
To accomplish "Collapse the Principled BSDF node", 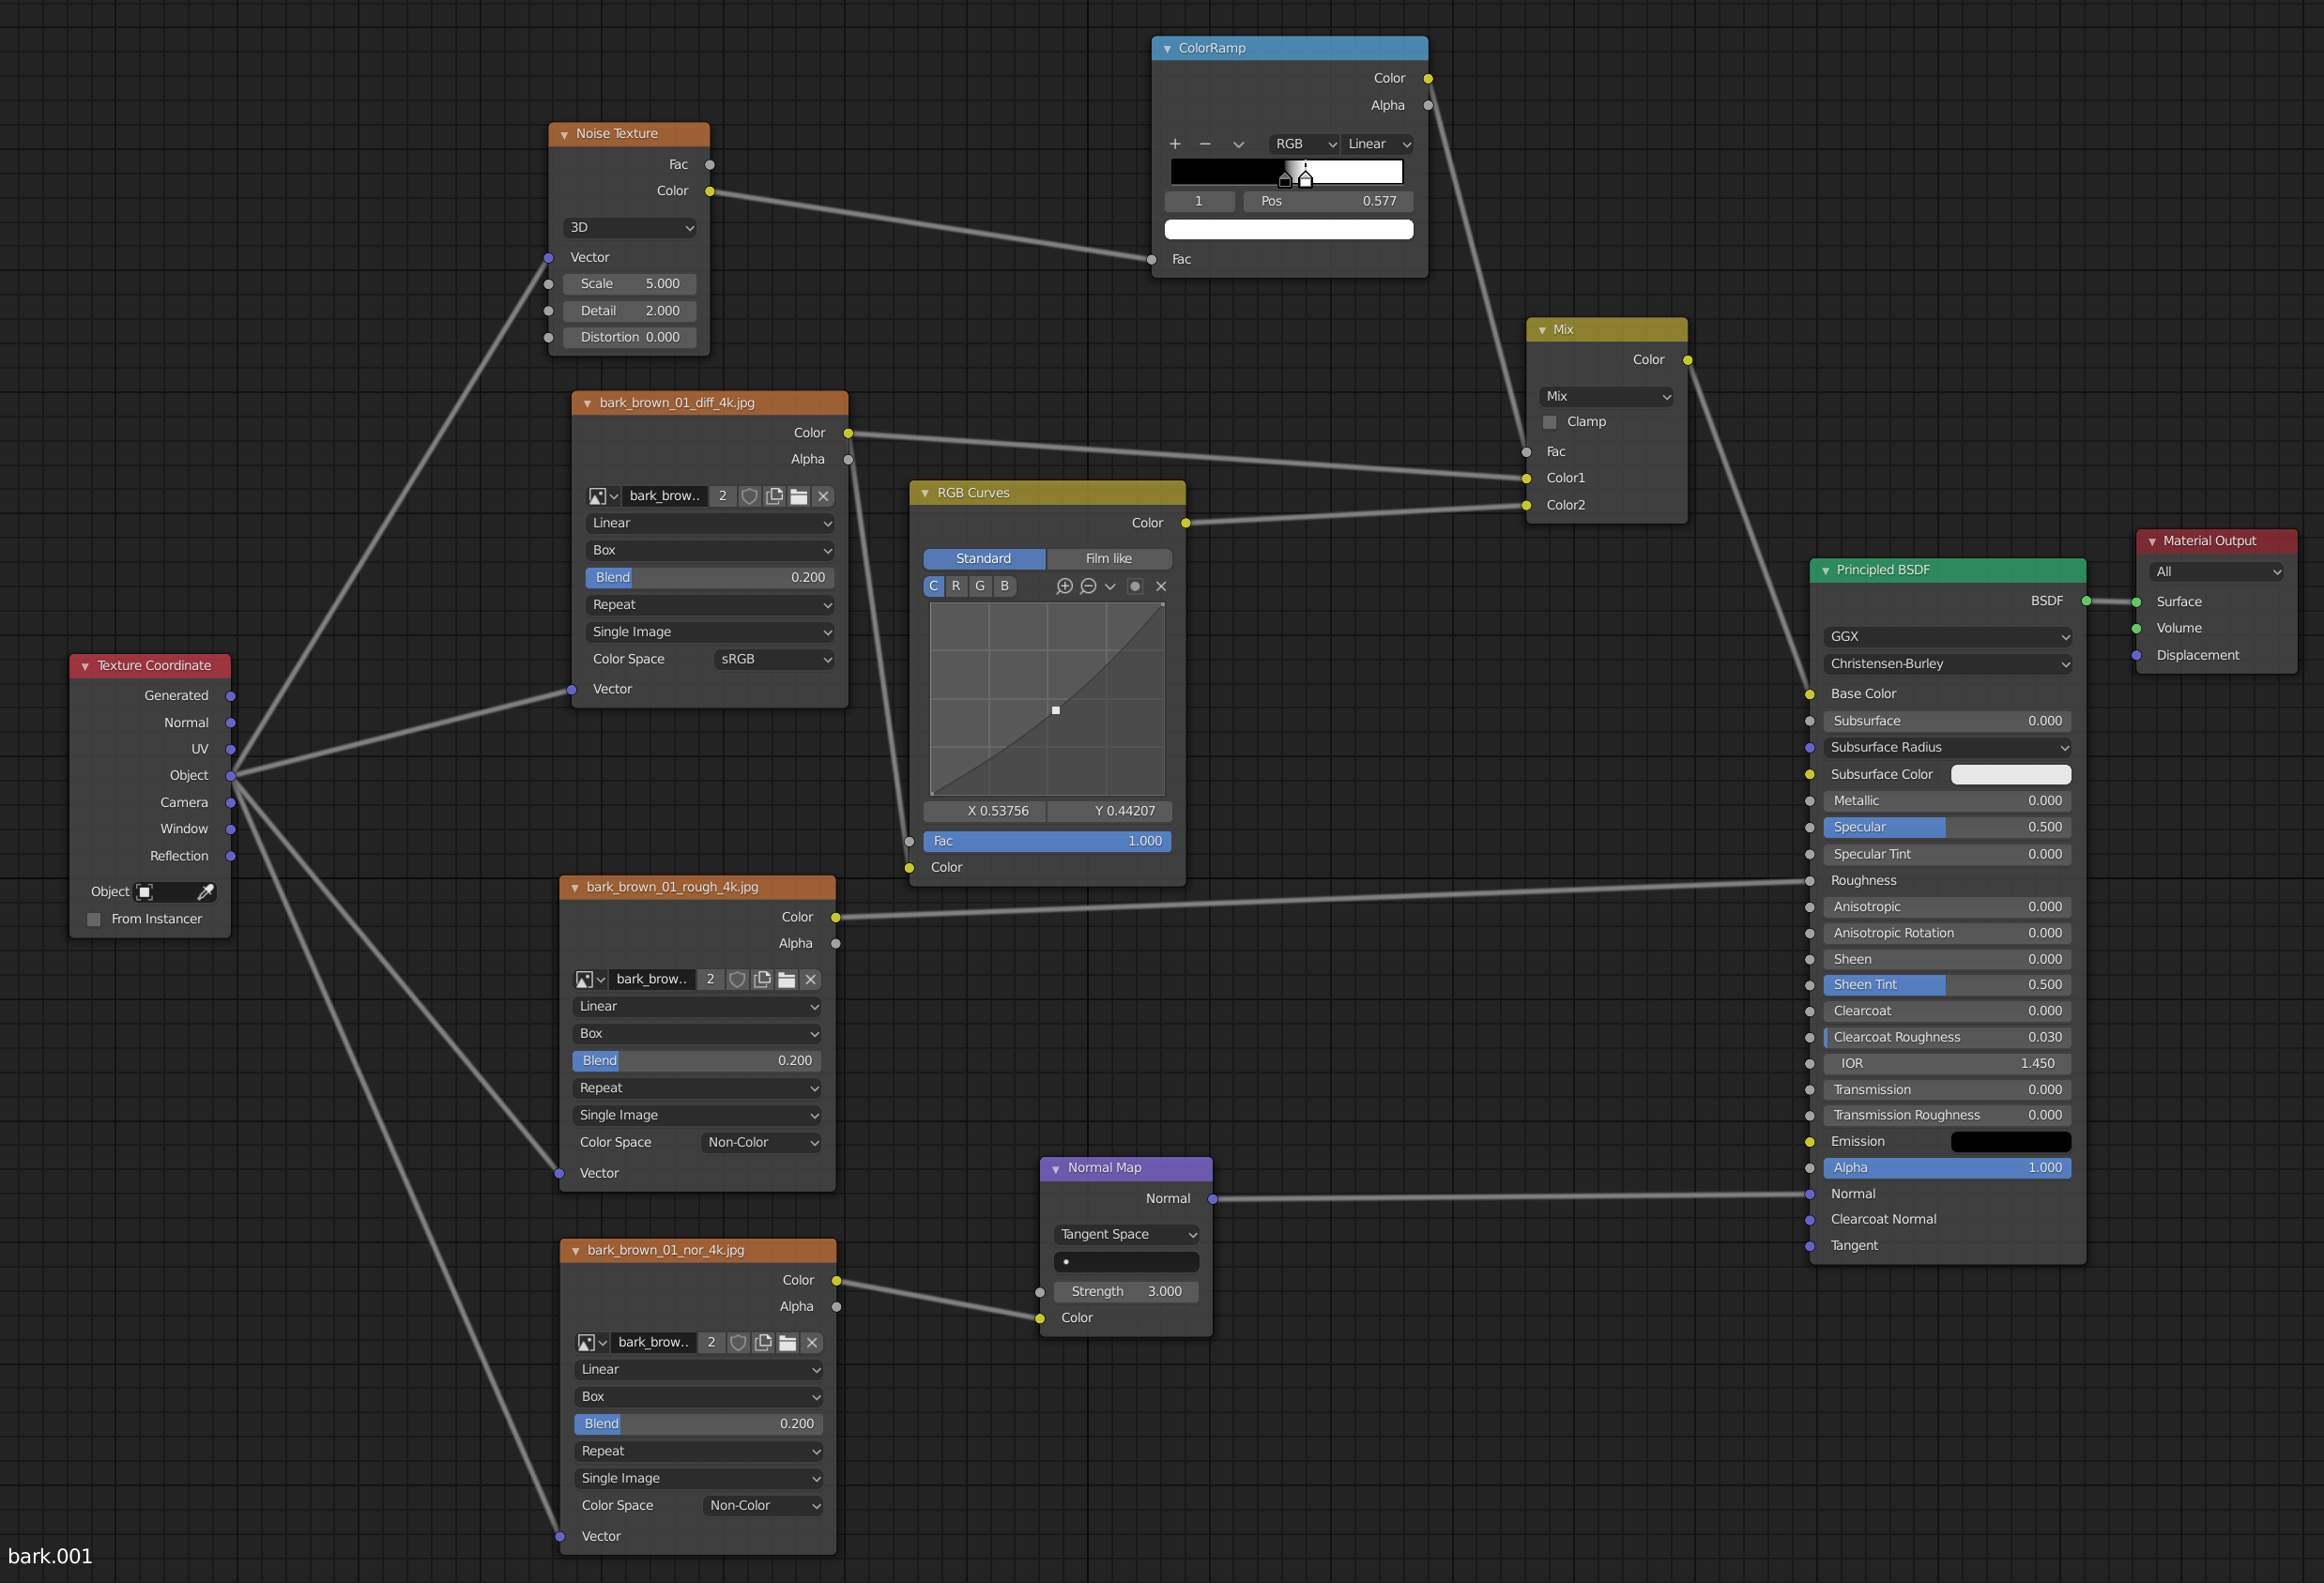I will [1825, 570].
